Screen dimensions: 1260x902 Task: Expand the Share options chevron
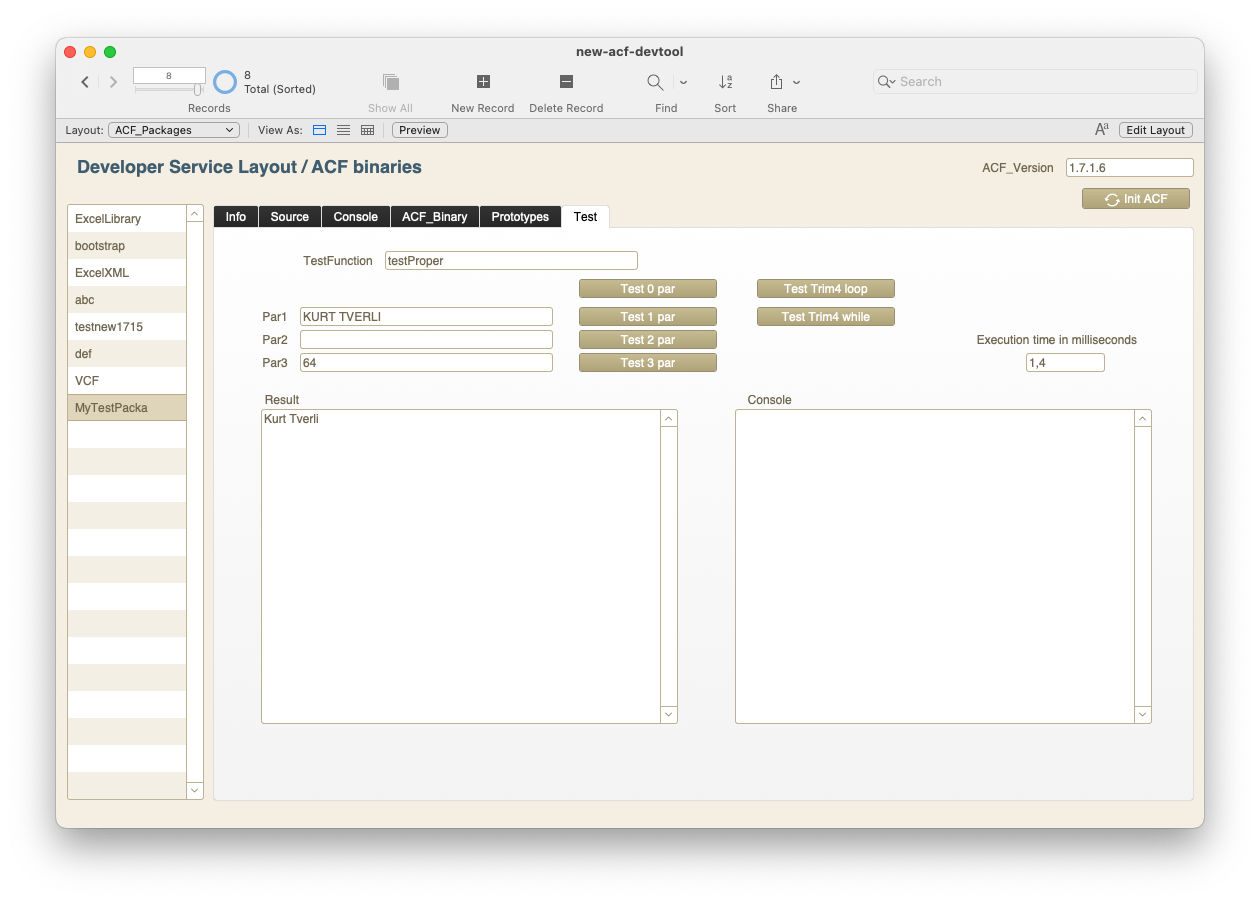coord(797,82)
